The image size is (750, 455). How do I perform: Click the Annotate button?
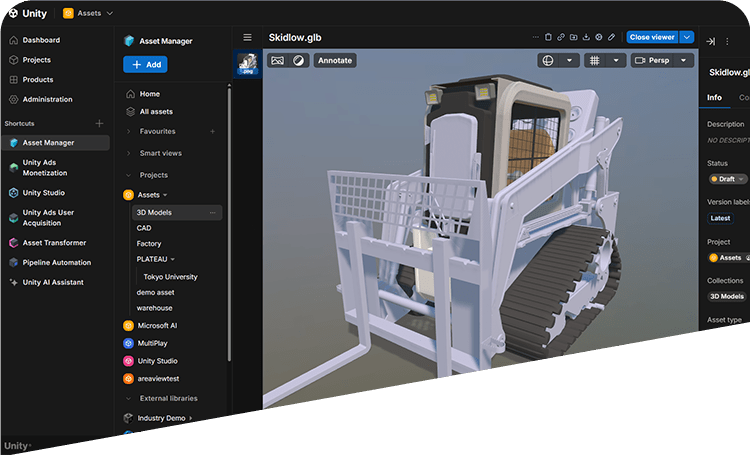[335, 60]
